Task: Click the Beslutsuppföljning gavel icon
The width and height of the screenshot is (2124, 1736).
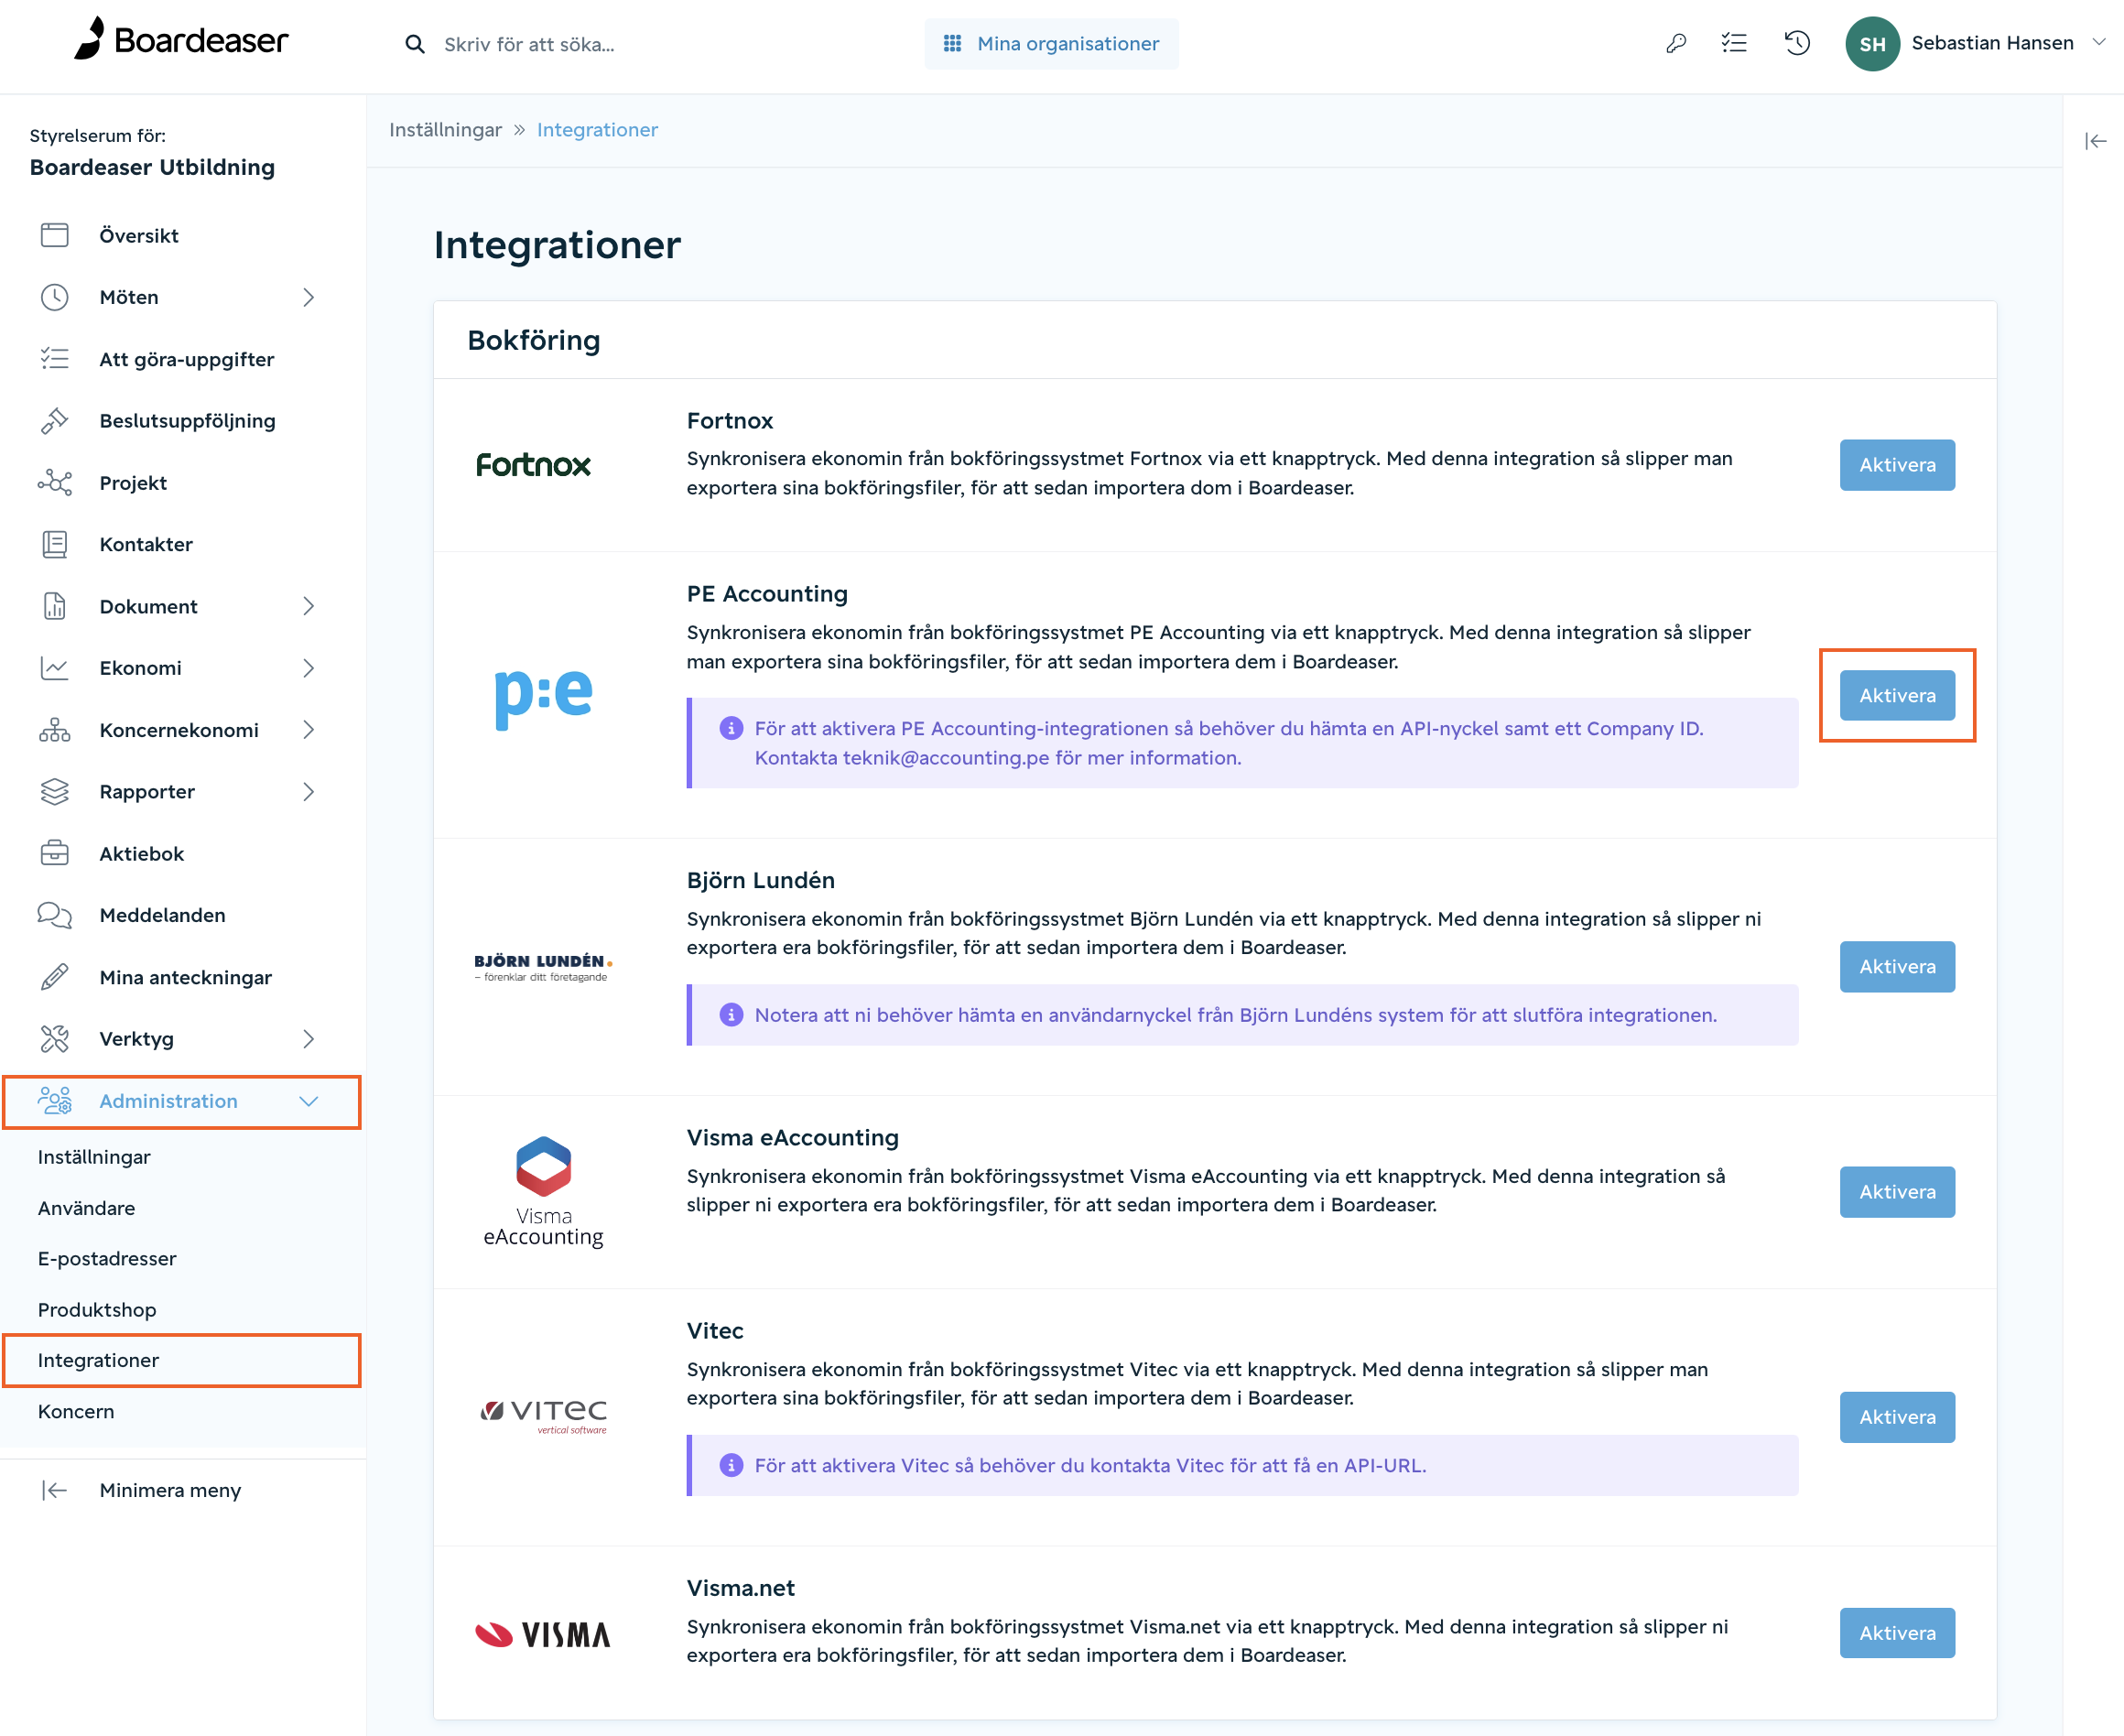Action: coord(54,421)
